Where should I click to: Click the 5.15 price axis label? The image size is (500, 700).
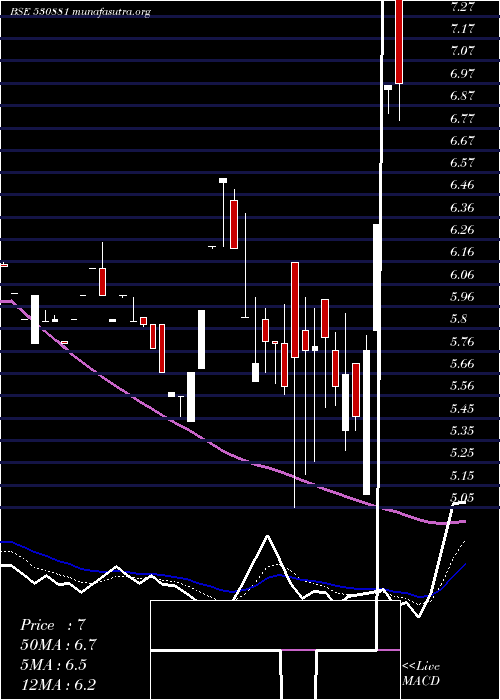(462, 475)
